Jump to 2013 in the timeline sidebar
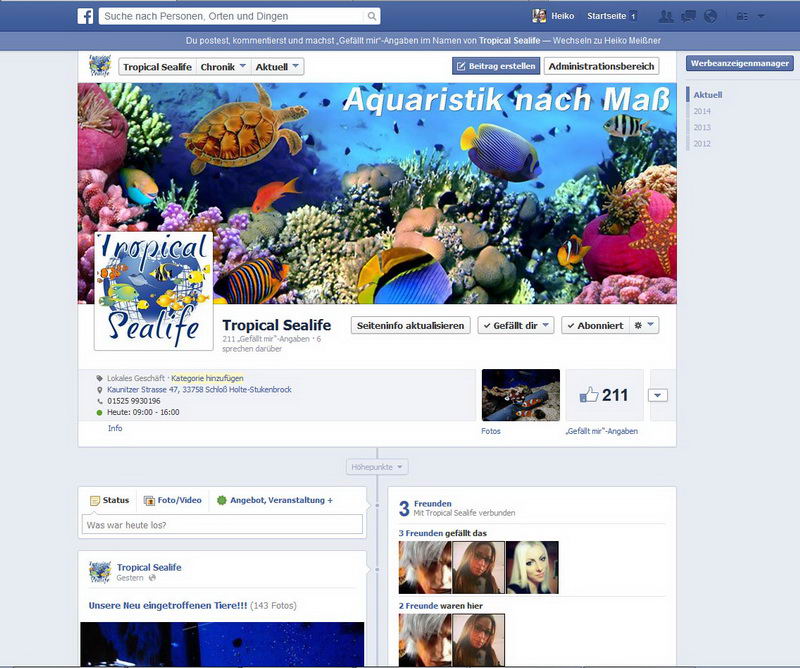 pyautogui.click(x=702, y=128)
